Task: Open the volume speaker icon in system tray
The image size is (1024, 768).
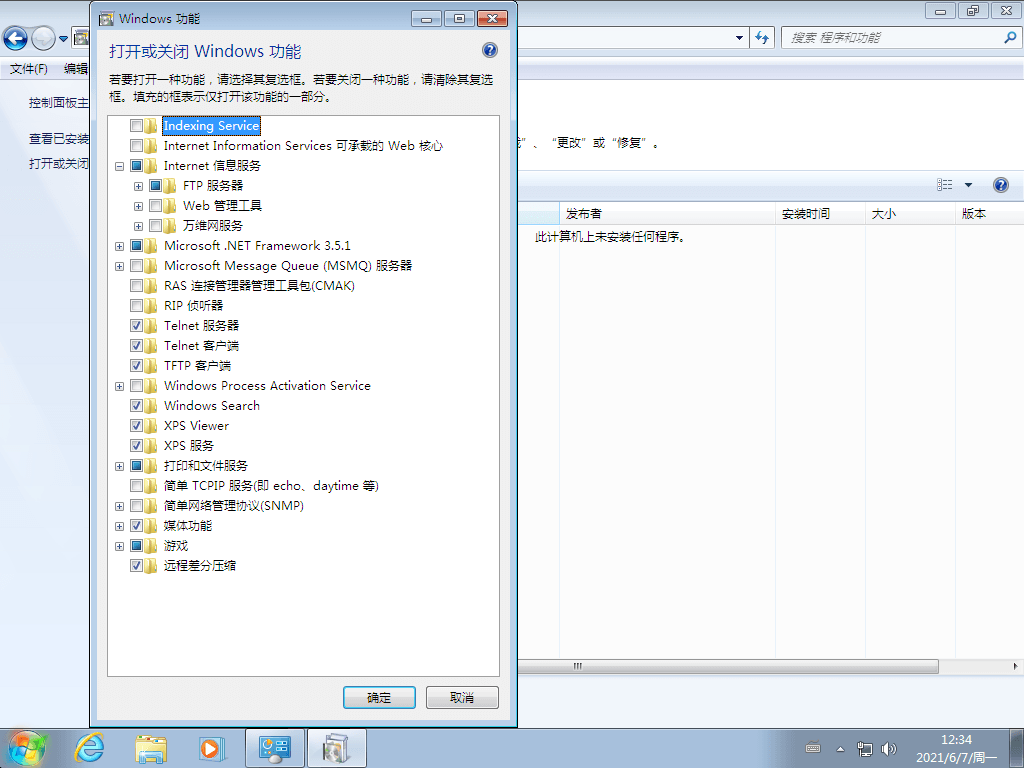Action: [889, 748]
